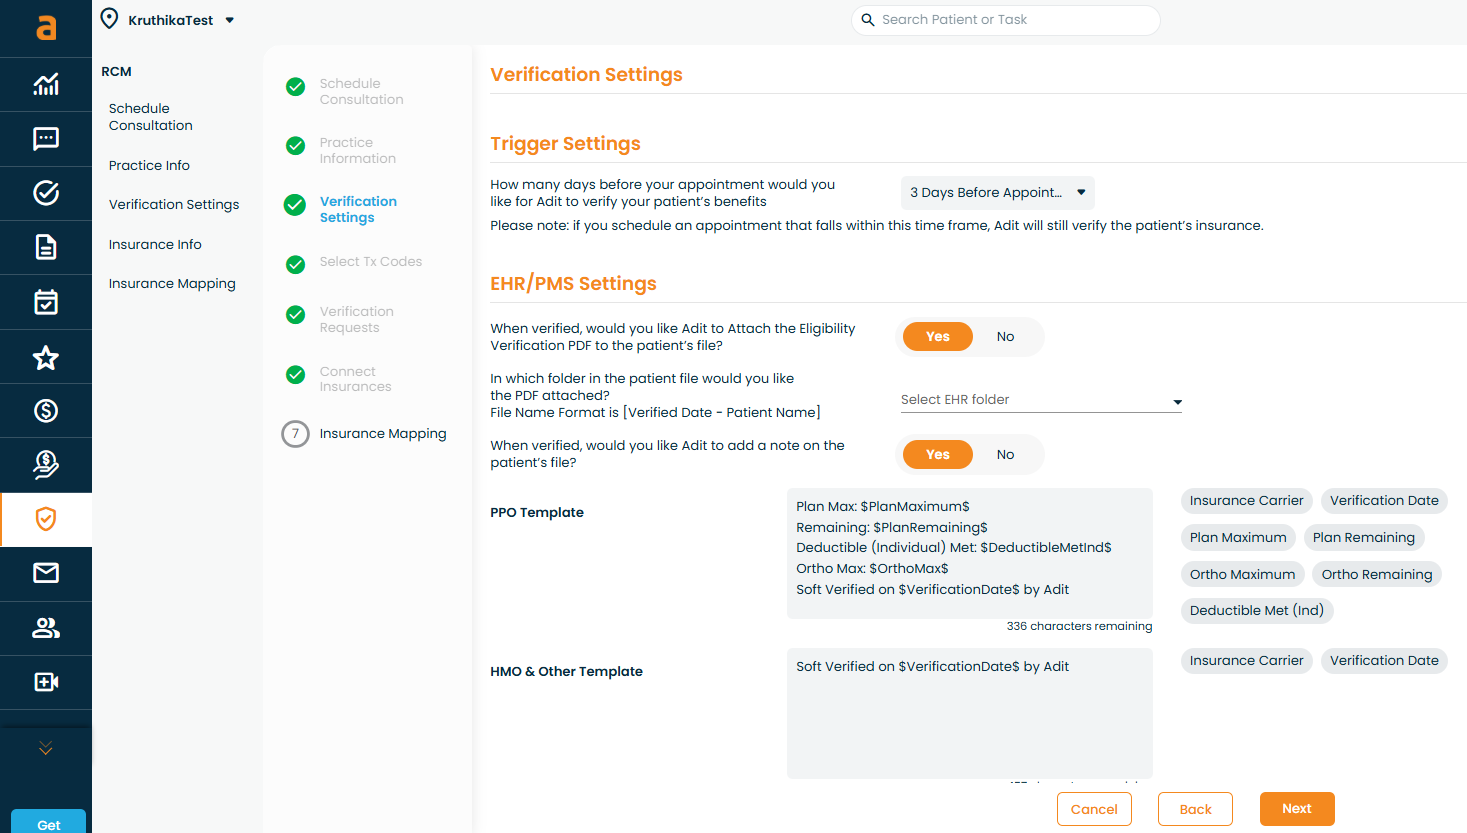Open the envelope email sidebar icon
This screenshot has height=833, width=1467.
[46, 573]
